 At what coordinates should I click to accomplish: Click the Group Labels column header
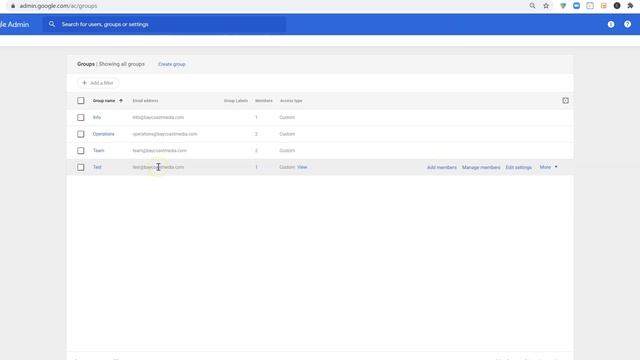(236, 100)
